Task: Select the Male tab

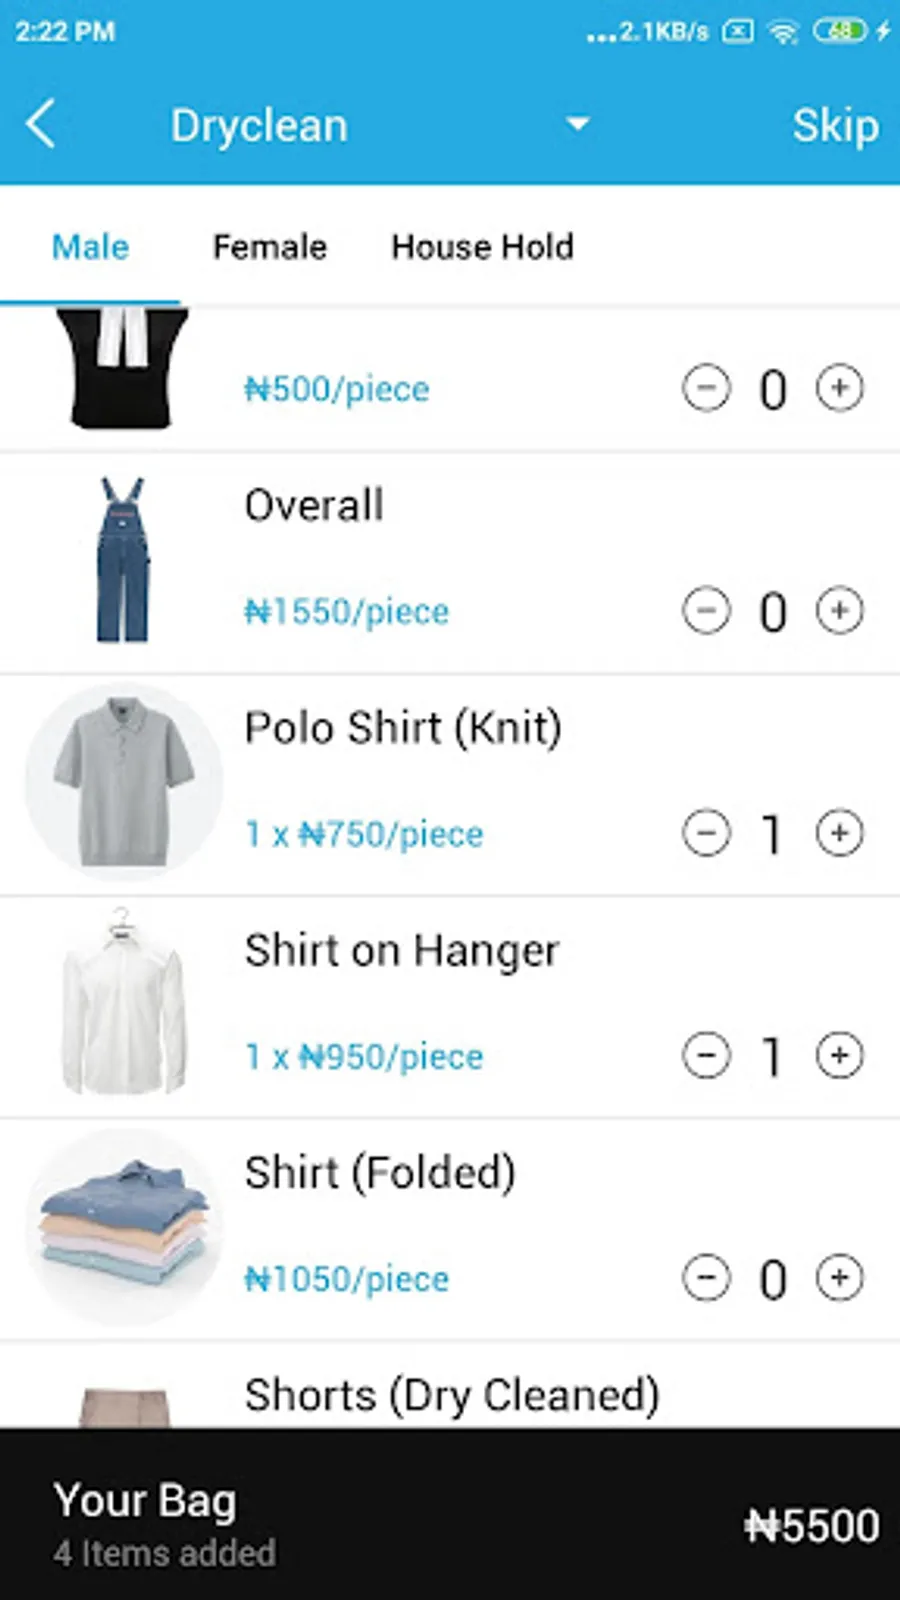Action: 90,247
